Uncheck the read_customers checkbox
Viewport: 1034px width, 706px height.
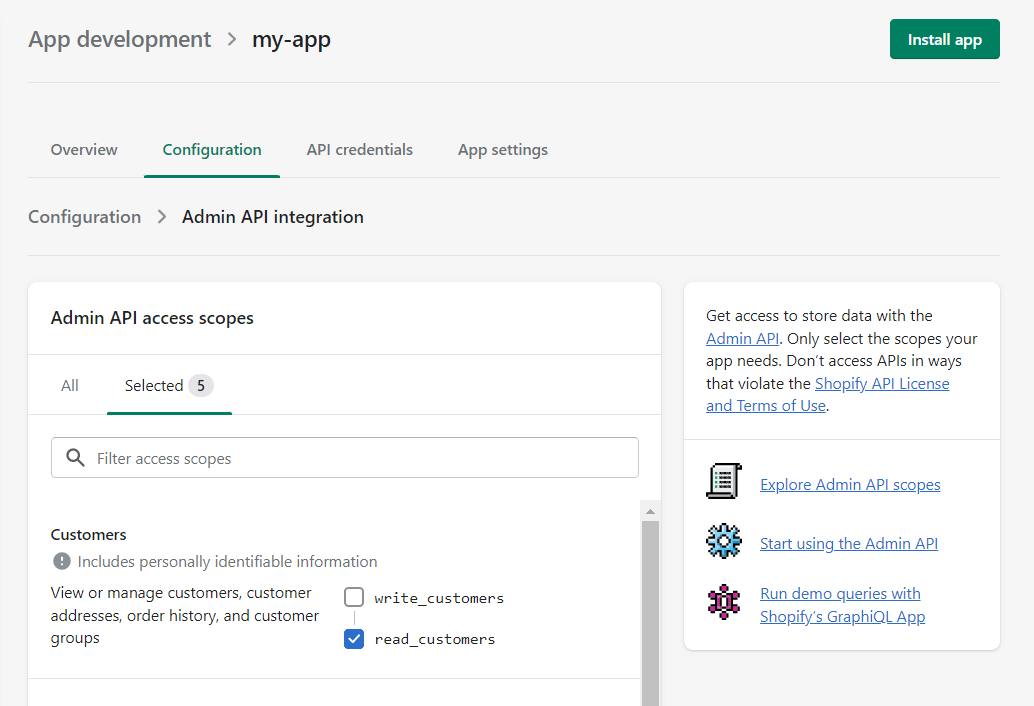(354, 639)
